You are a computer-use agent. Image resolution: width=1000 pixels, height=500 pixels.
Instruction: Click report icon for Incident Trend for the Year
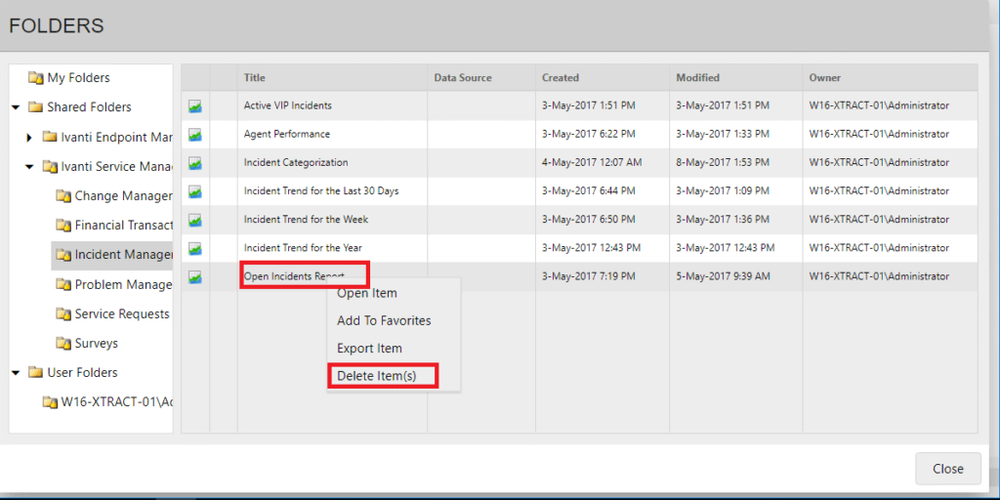pyautogui.click(x=195, y=248)
